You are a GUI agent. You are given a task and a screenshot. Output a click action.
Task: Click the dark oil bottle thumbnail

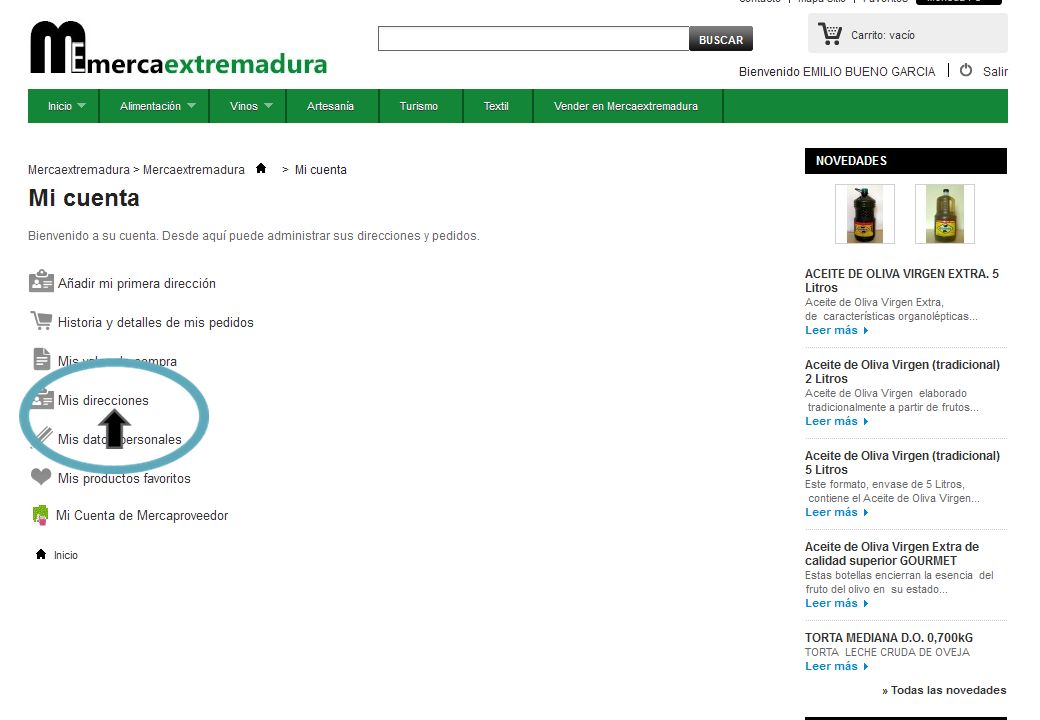pos(864,214)
